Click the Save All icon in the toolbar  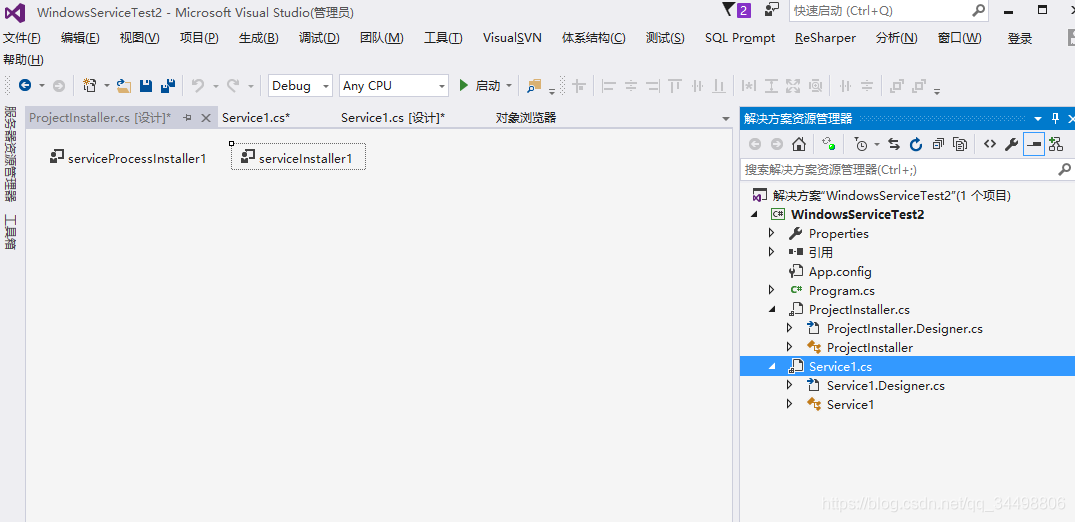click(x=168, y=86)
